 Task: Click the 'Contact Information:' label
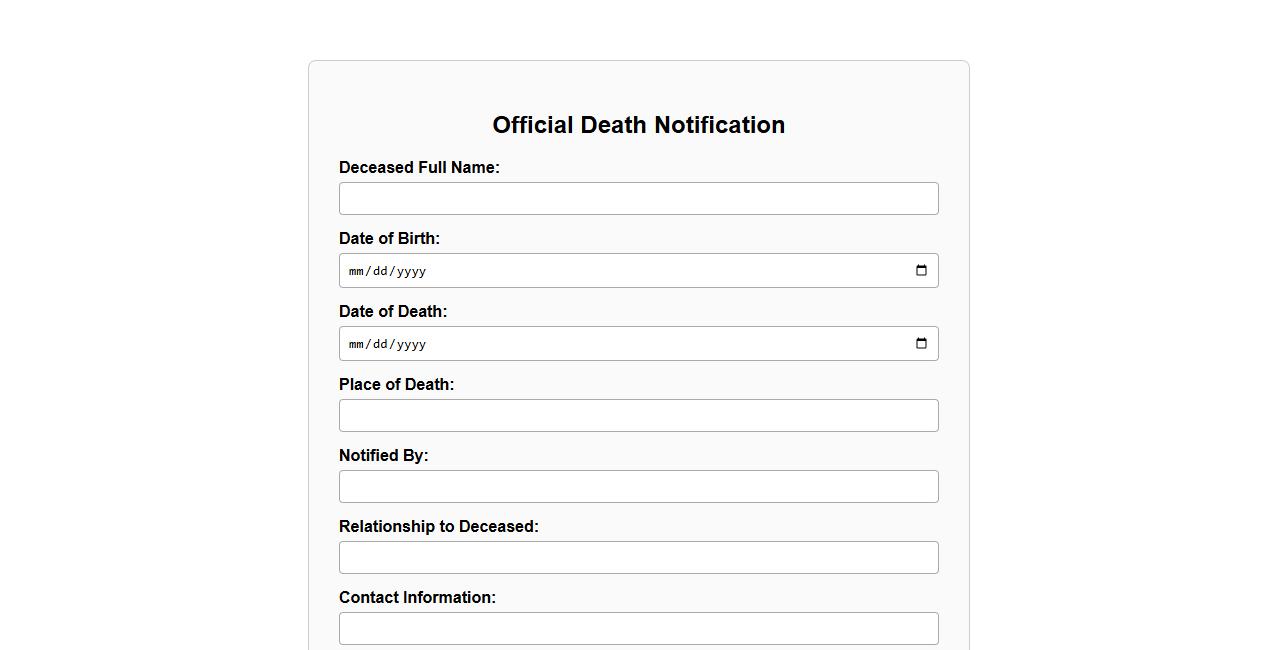417,597
